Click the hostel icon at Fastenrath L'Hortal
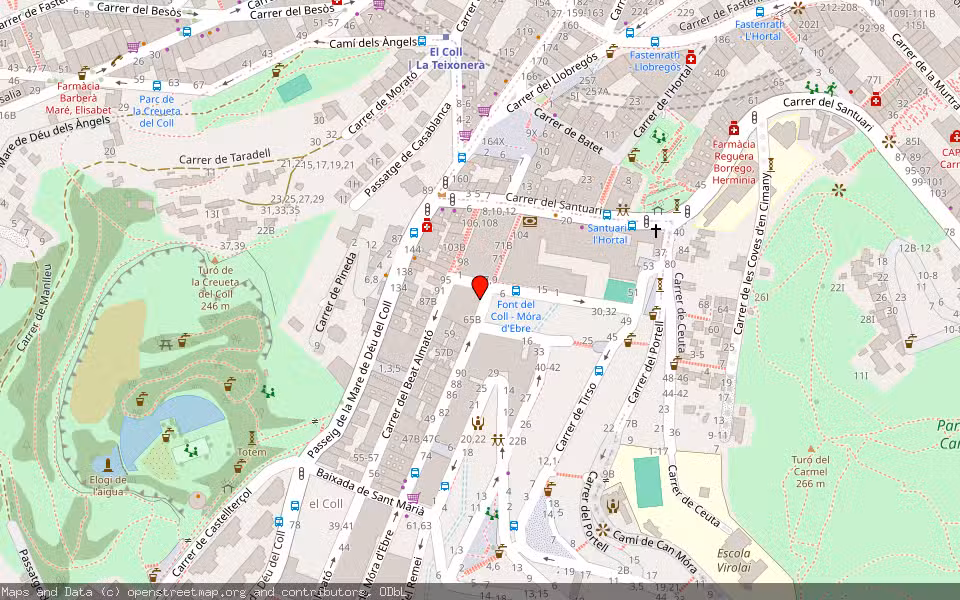The width and height of the screenshot is (960, 600). click(760, 11)
